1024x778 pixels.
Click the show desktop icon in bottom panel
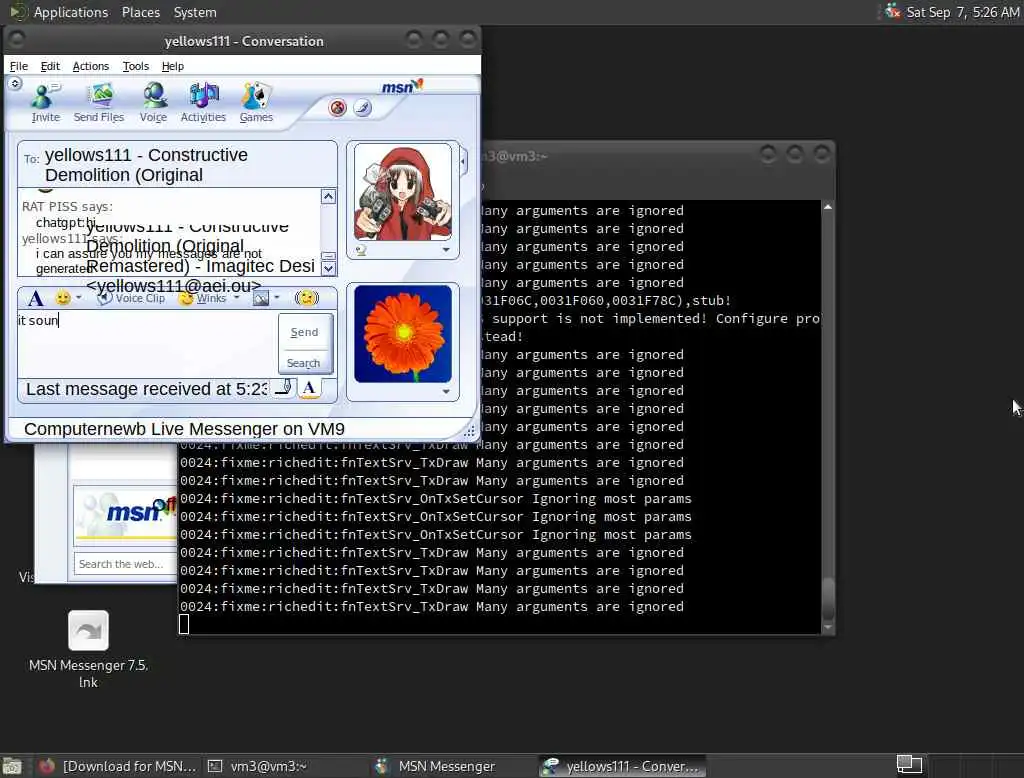pyautogui.click(x=11, y=766)
